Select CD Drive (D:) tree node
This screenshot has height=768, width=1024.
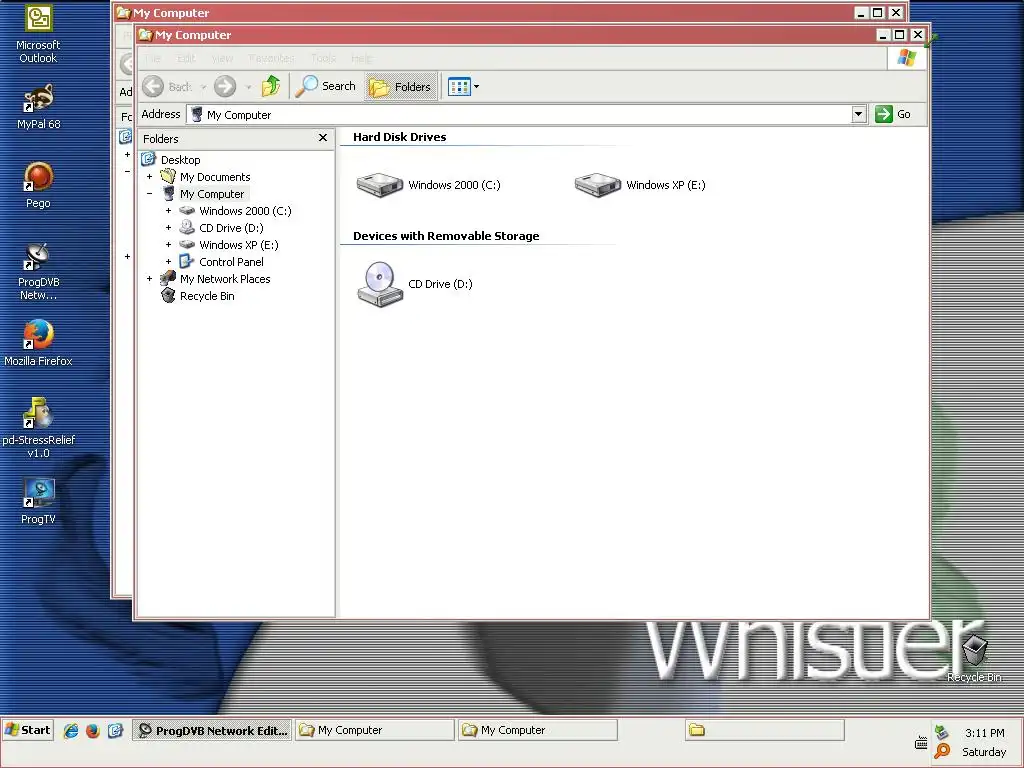coord(231,228)
